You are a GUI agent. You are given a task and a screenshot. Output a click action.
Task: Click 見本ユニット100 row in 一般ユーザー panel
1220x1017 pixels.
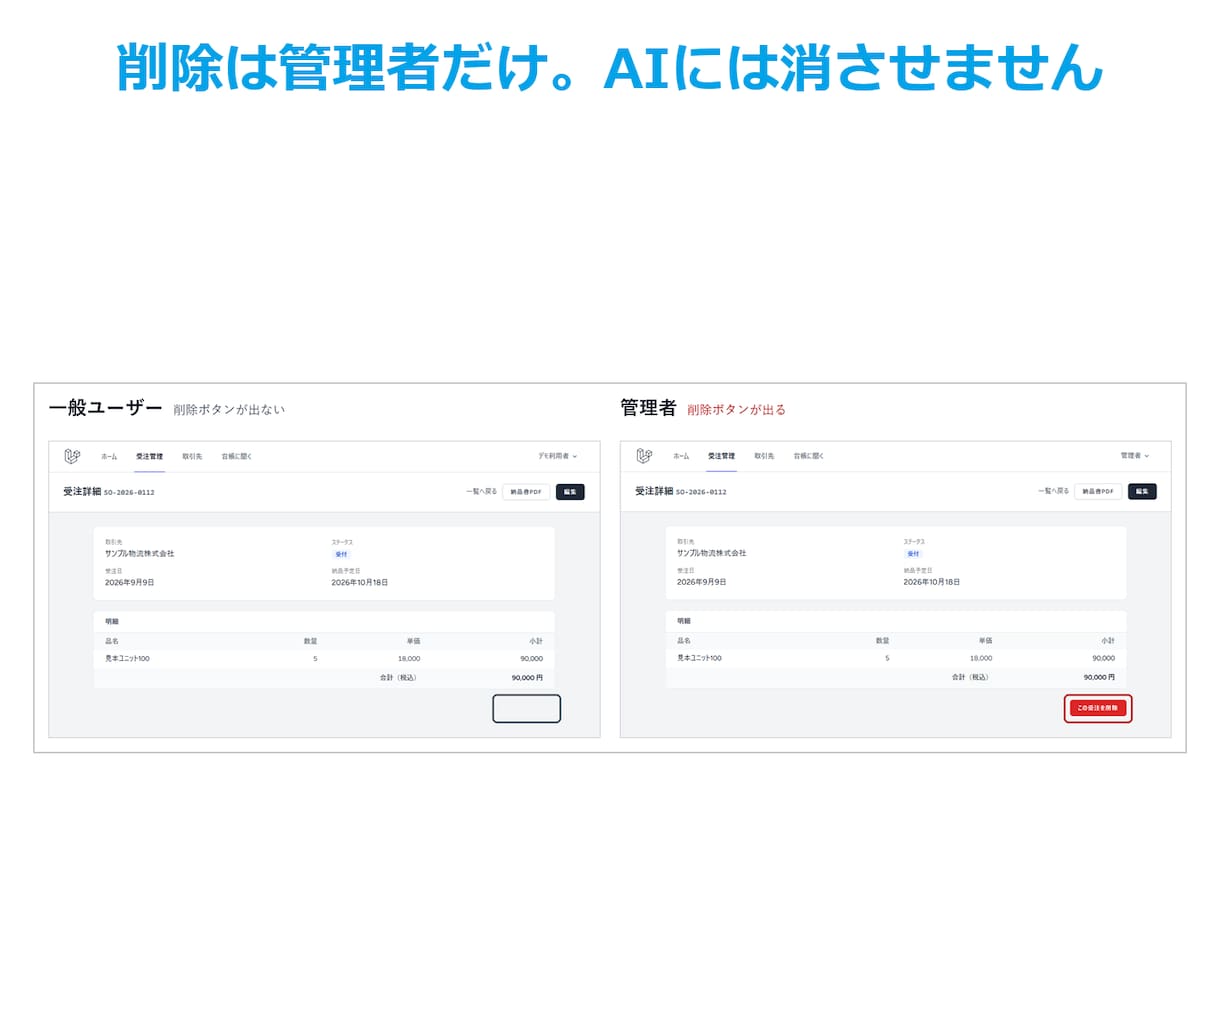coord(324,659)
